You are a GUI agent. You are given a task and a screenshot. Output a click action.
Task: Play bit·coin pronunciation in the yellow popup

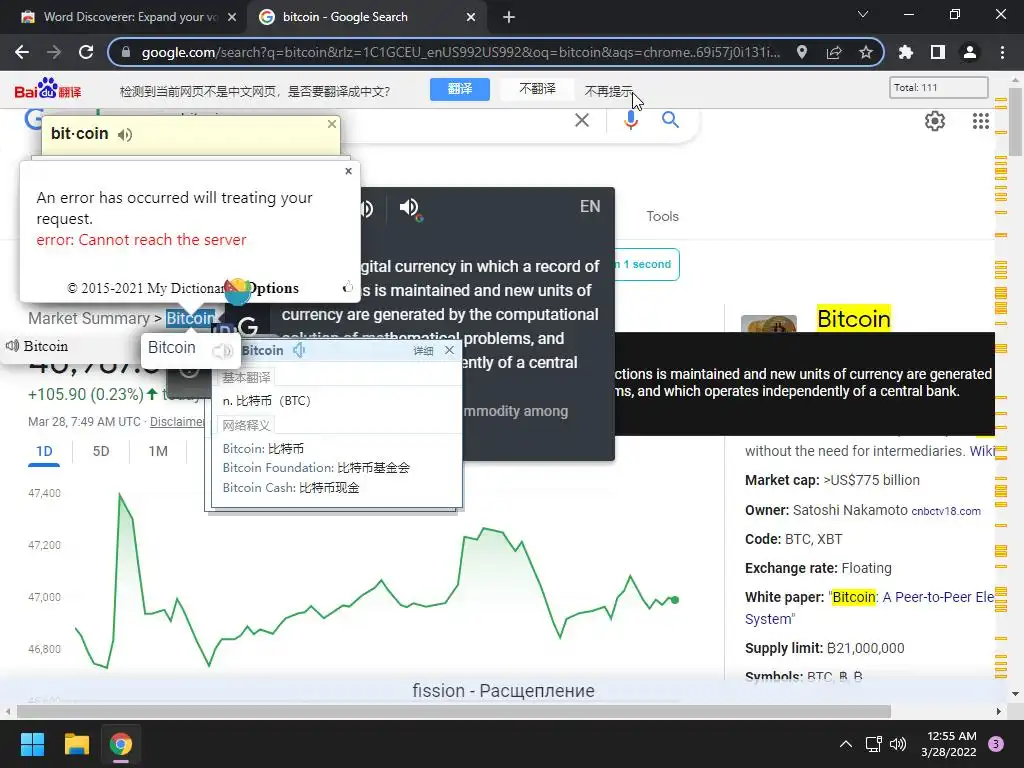click(125, 135)
